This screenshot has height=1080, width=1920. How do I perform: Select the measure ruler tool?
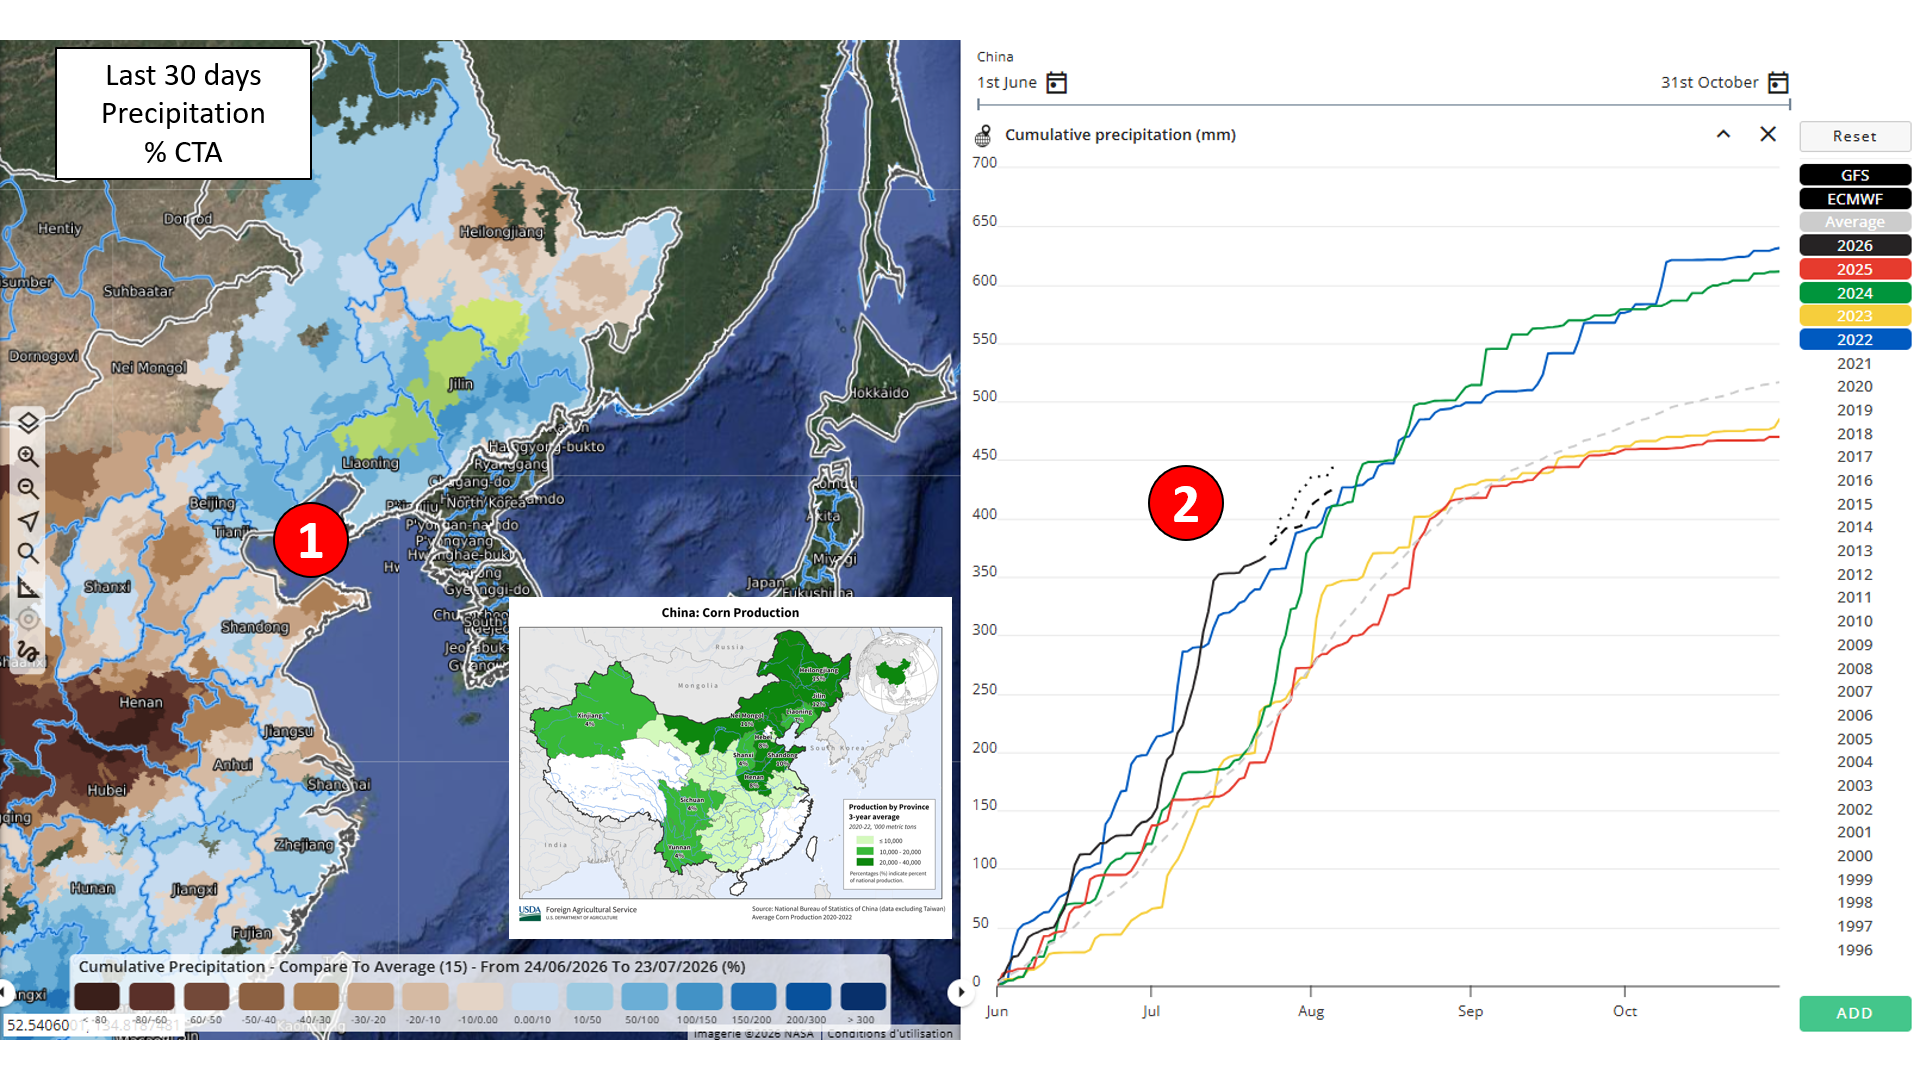(x=28, y=587)
